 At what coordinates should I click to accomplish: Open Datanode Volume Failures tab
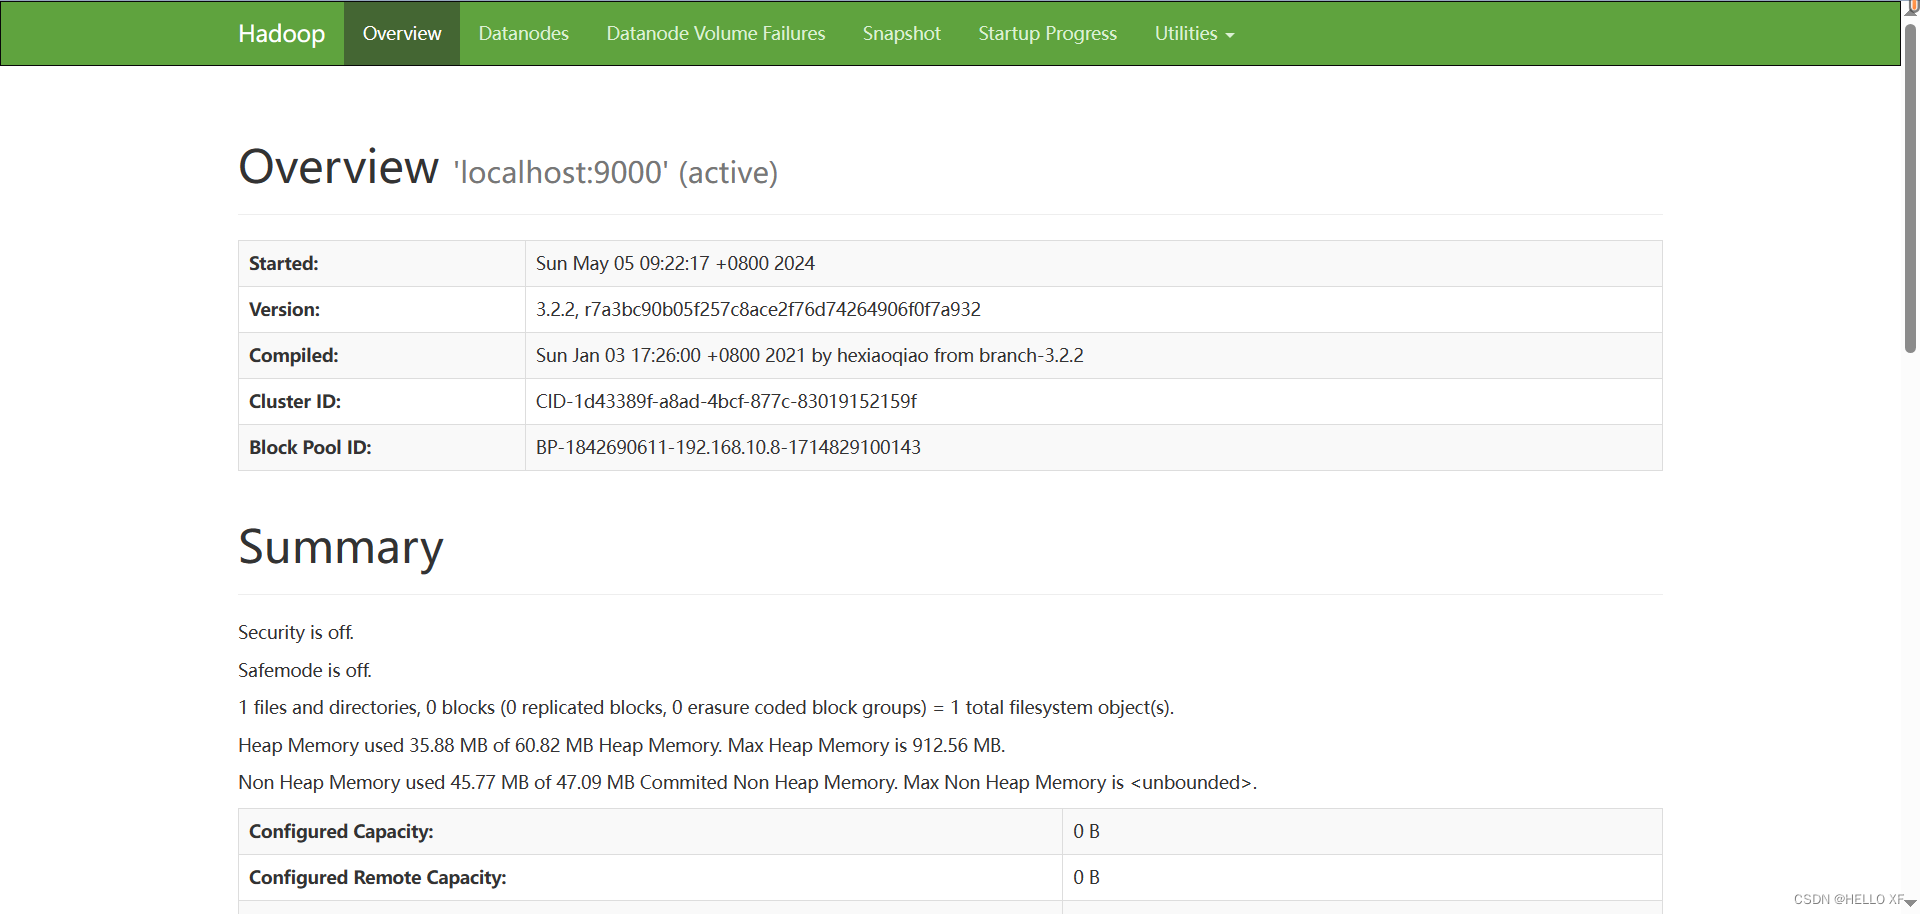(716, 33)
